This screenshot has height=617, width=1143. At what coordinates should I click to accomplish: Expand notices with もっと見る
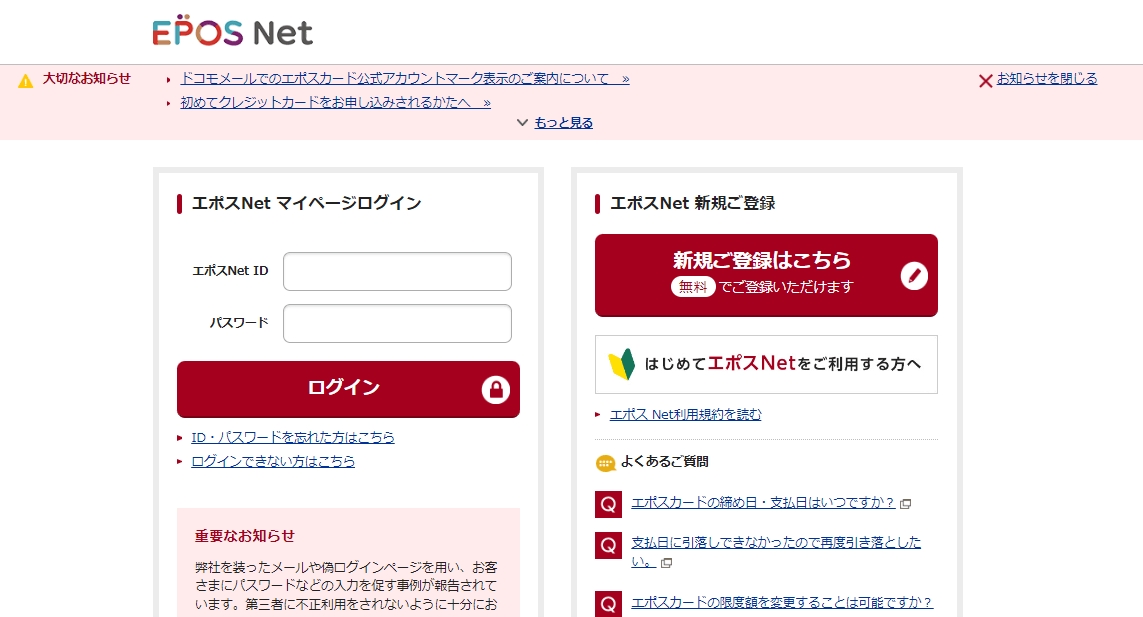pyautogui.click(x=563, y=122)
